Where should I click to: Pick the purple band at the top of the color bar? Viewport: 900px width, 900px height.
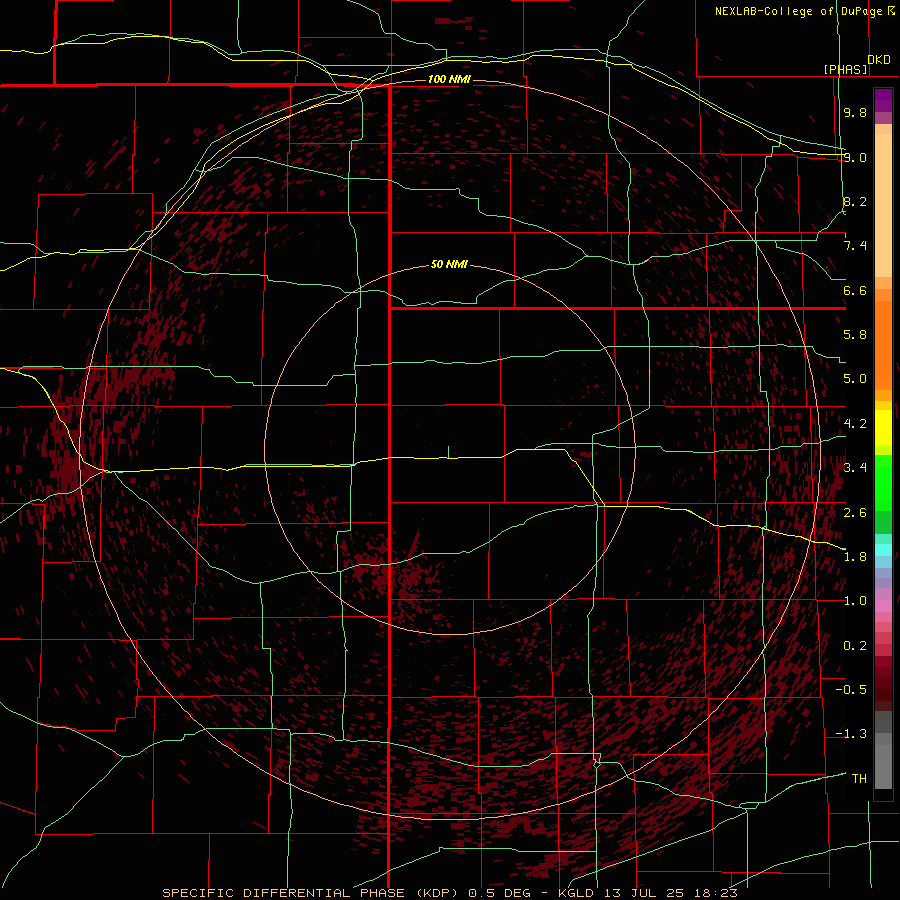(x=883, y=100)
